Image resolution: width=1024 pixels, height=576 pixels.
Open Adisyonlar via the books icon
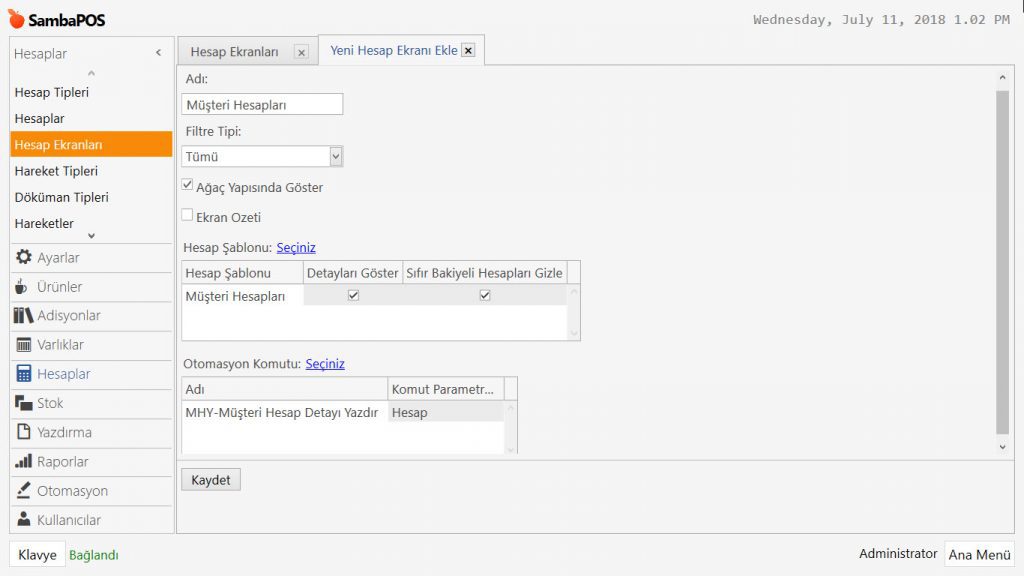(24, 316)
